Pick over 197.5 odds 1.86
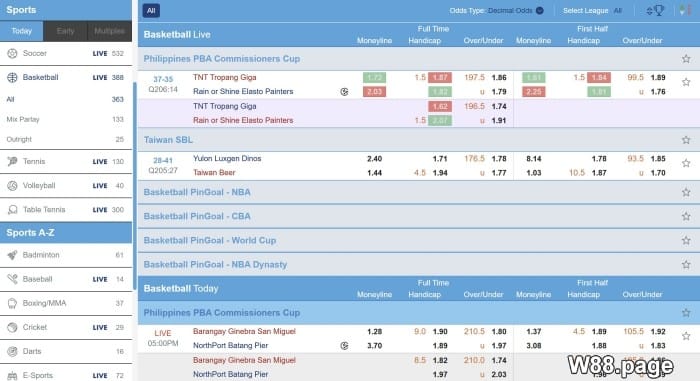700x381 pixels. (x=499, y=78)
